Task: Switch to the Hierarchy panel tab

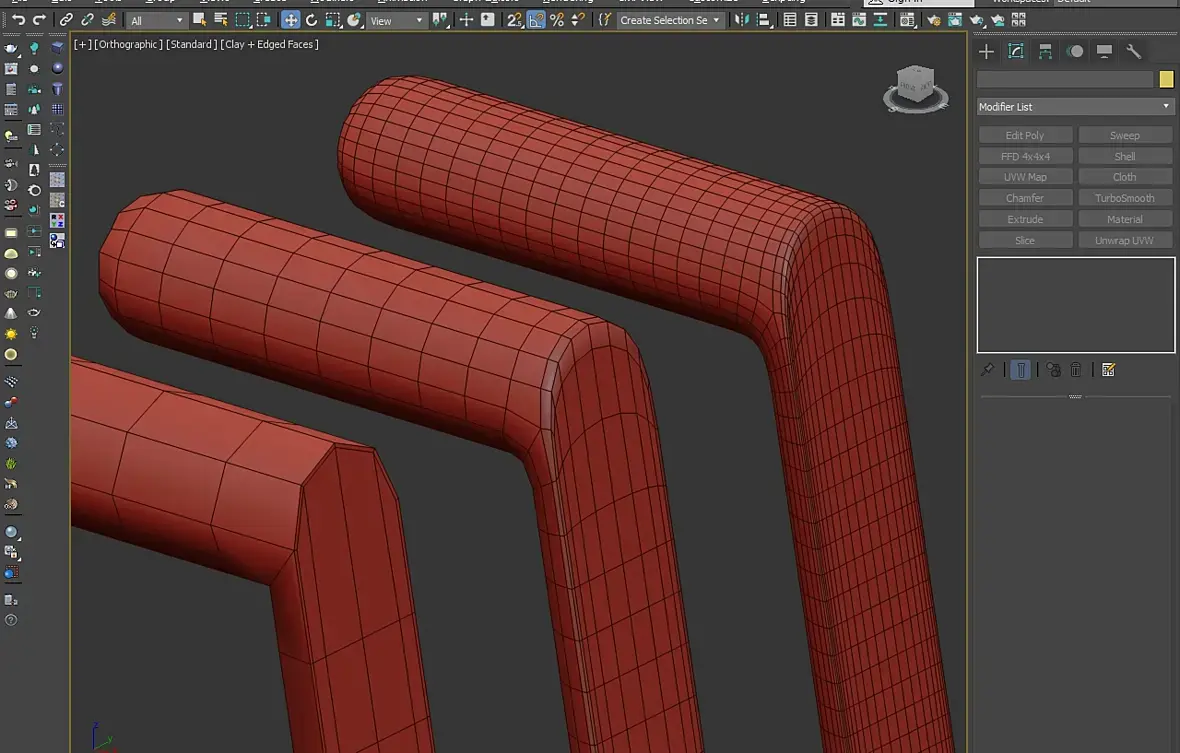Action: (1045, 51)
